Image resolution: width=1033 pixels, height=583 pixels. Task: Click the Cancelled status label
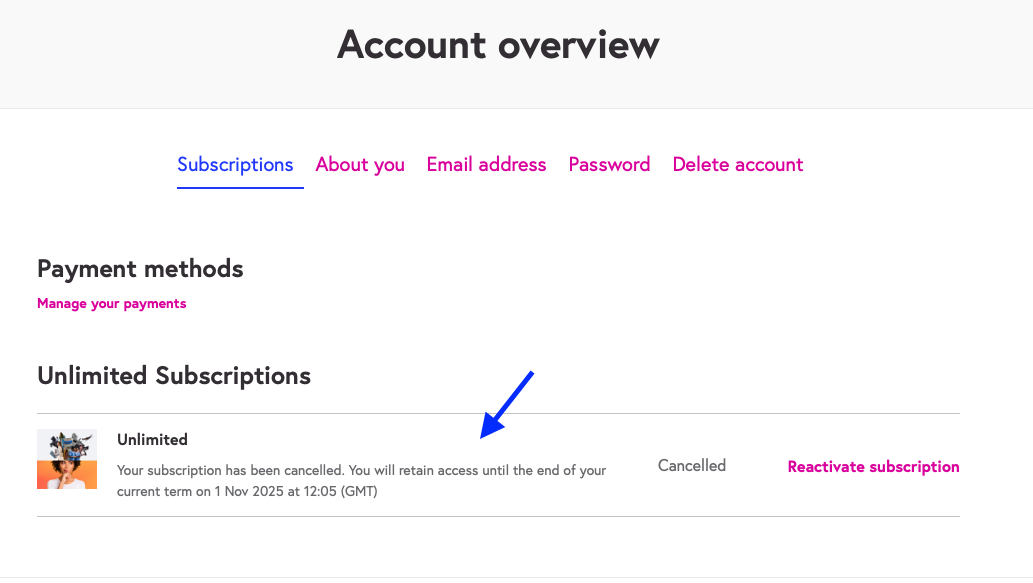(x=692, y=466)
